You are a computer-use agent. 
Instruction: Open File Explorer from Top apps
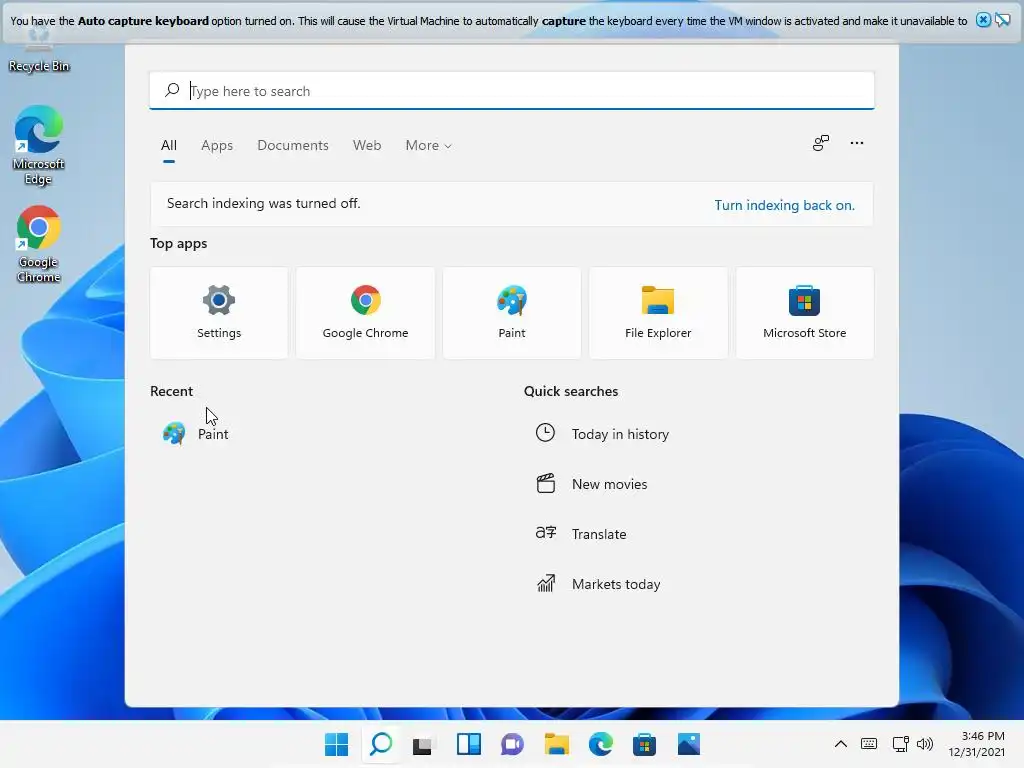click(658, 313)
